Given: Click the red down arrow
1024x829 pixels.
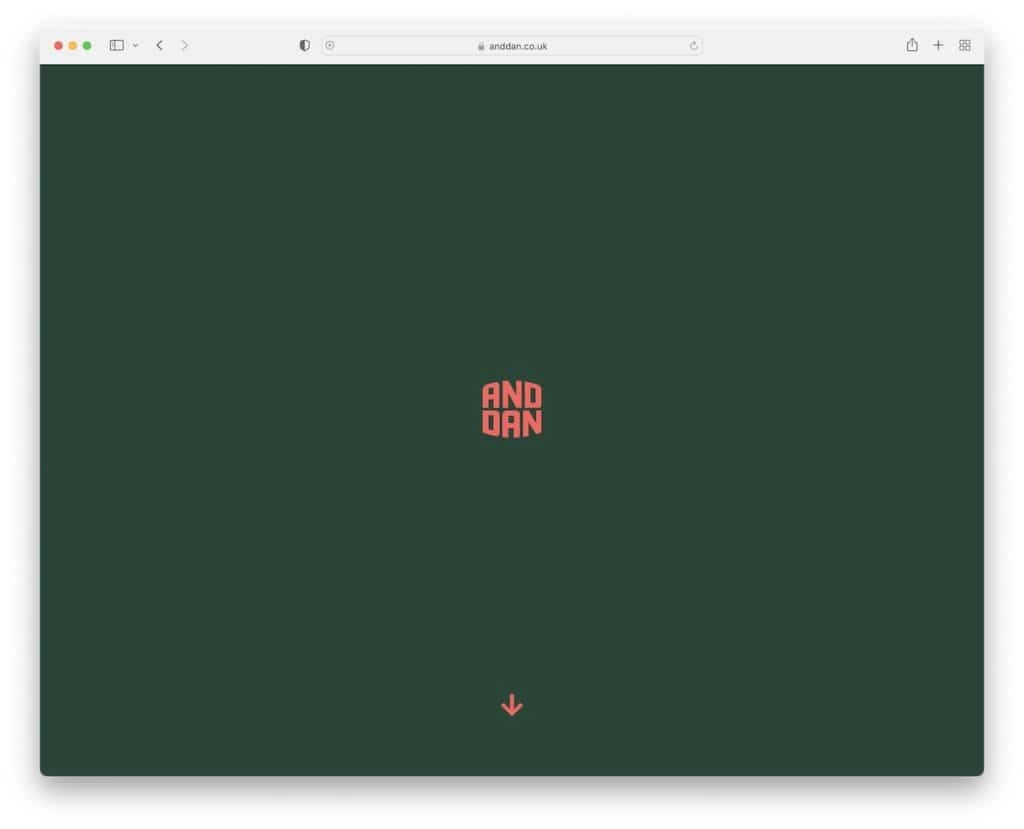Looking at the screenshot, I should point(512,705).
